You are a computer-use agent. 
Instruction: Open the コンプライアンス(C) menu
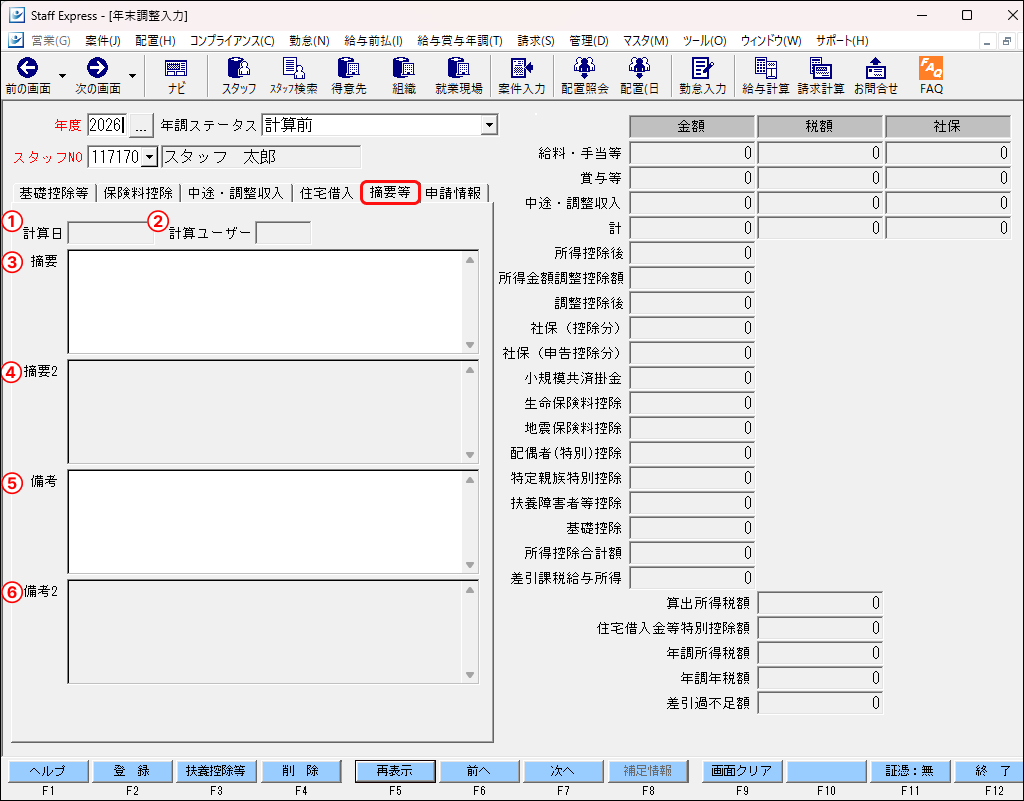pyautogui.click(x=232, y=41)
